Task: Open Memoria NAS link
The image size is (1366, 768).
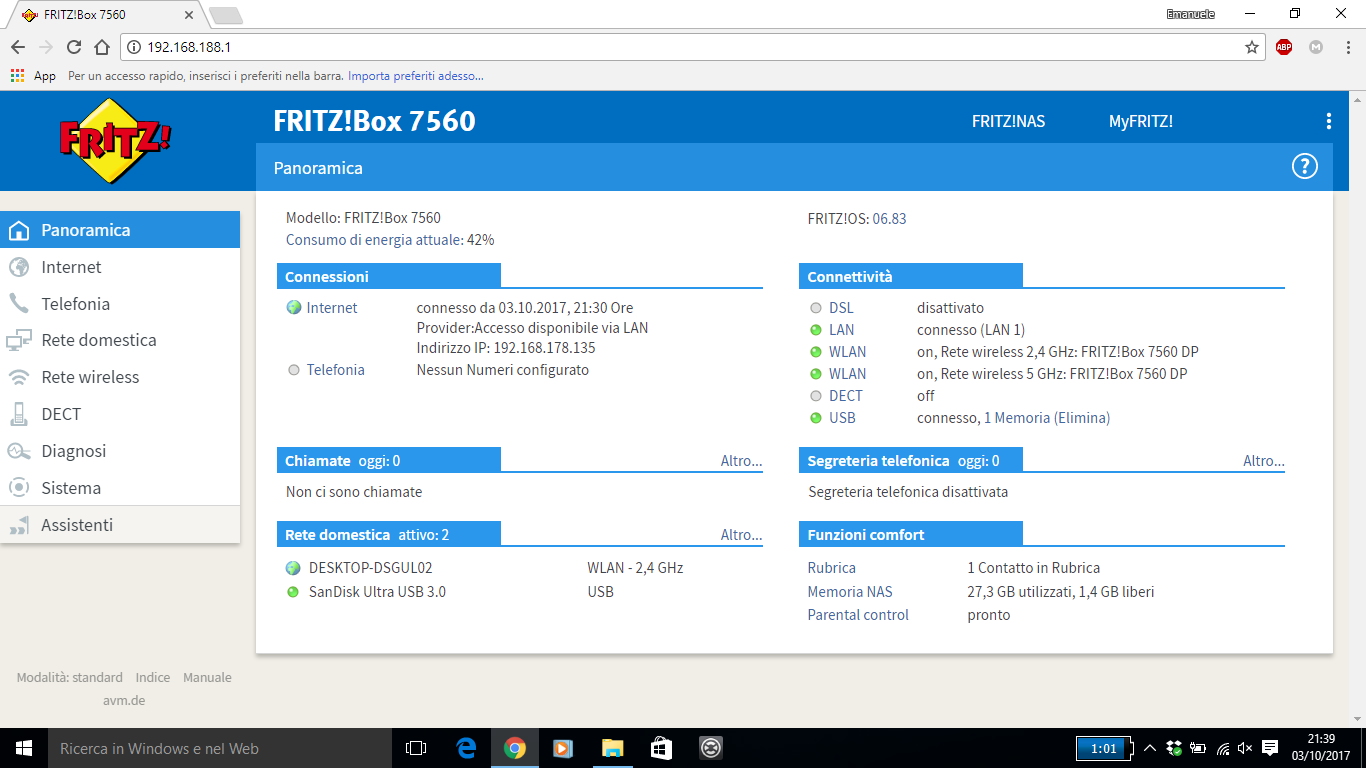Action: tap(850, 592)
